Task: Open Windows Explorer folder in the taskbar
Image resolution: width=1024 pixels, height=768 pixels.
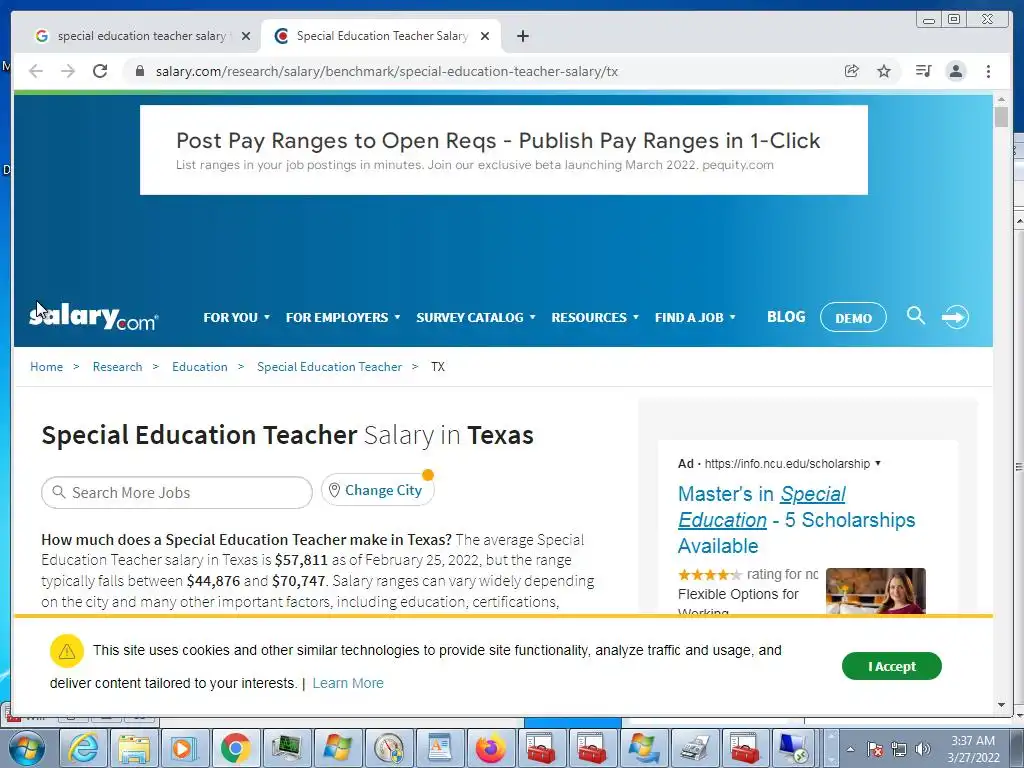Action: coord(134,748)
